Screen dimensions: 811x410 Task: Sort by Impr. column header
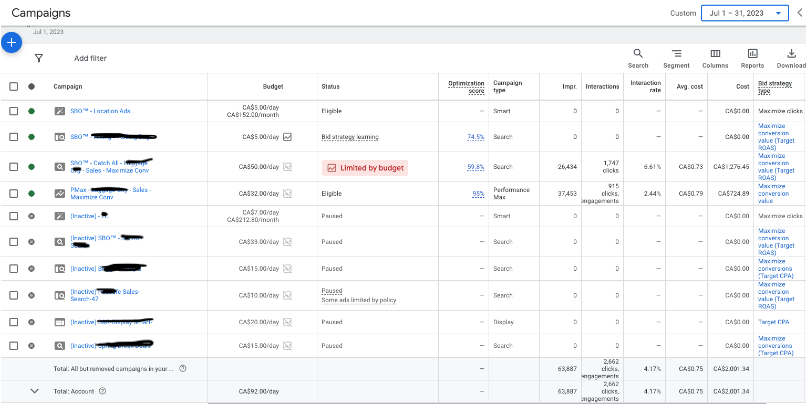(x=569, y=86)
